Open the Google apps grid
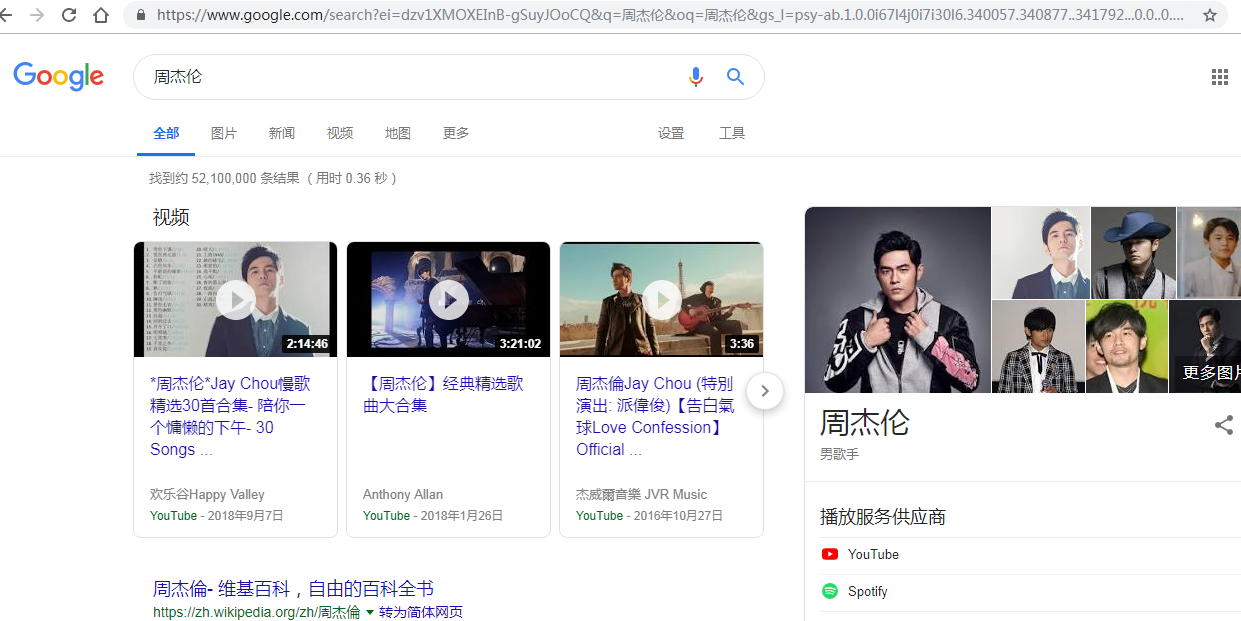This screenshot has width=1241, height=621. point(1220,77)
